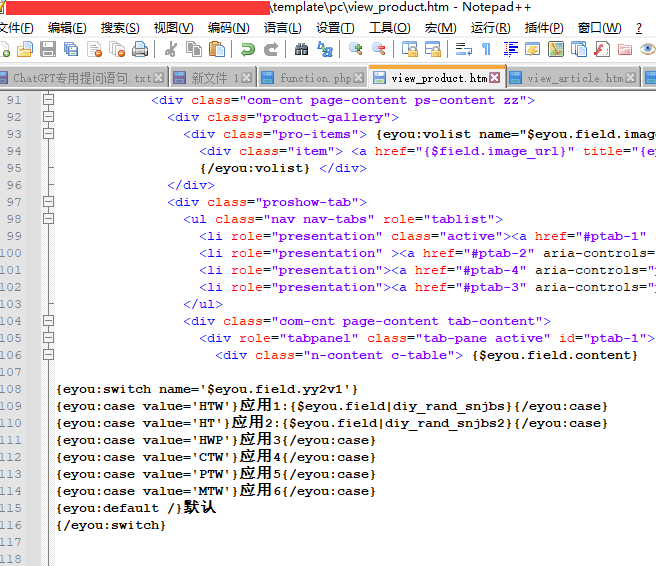This screenshot has width=656, height=566.
Task: Collapse n-content fold on line 106
Action: click(49, 355)
